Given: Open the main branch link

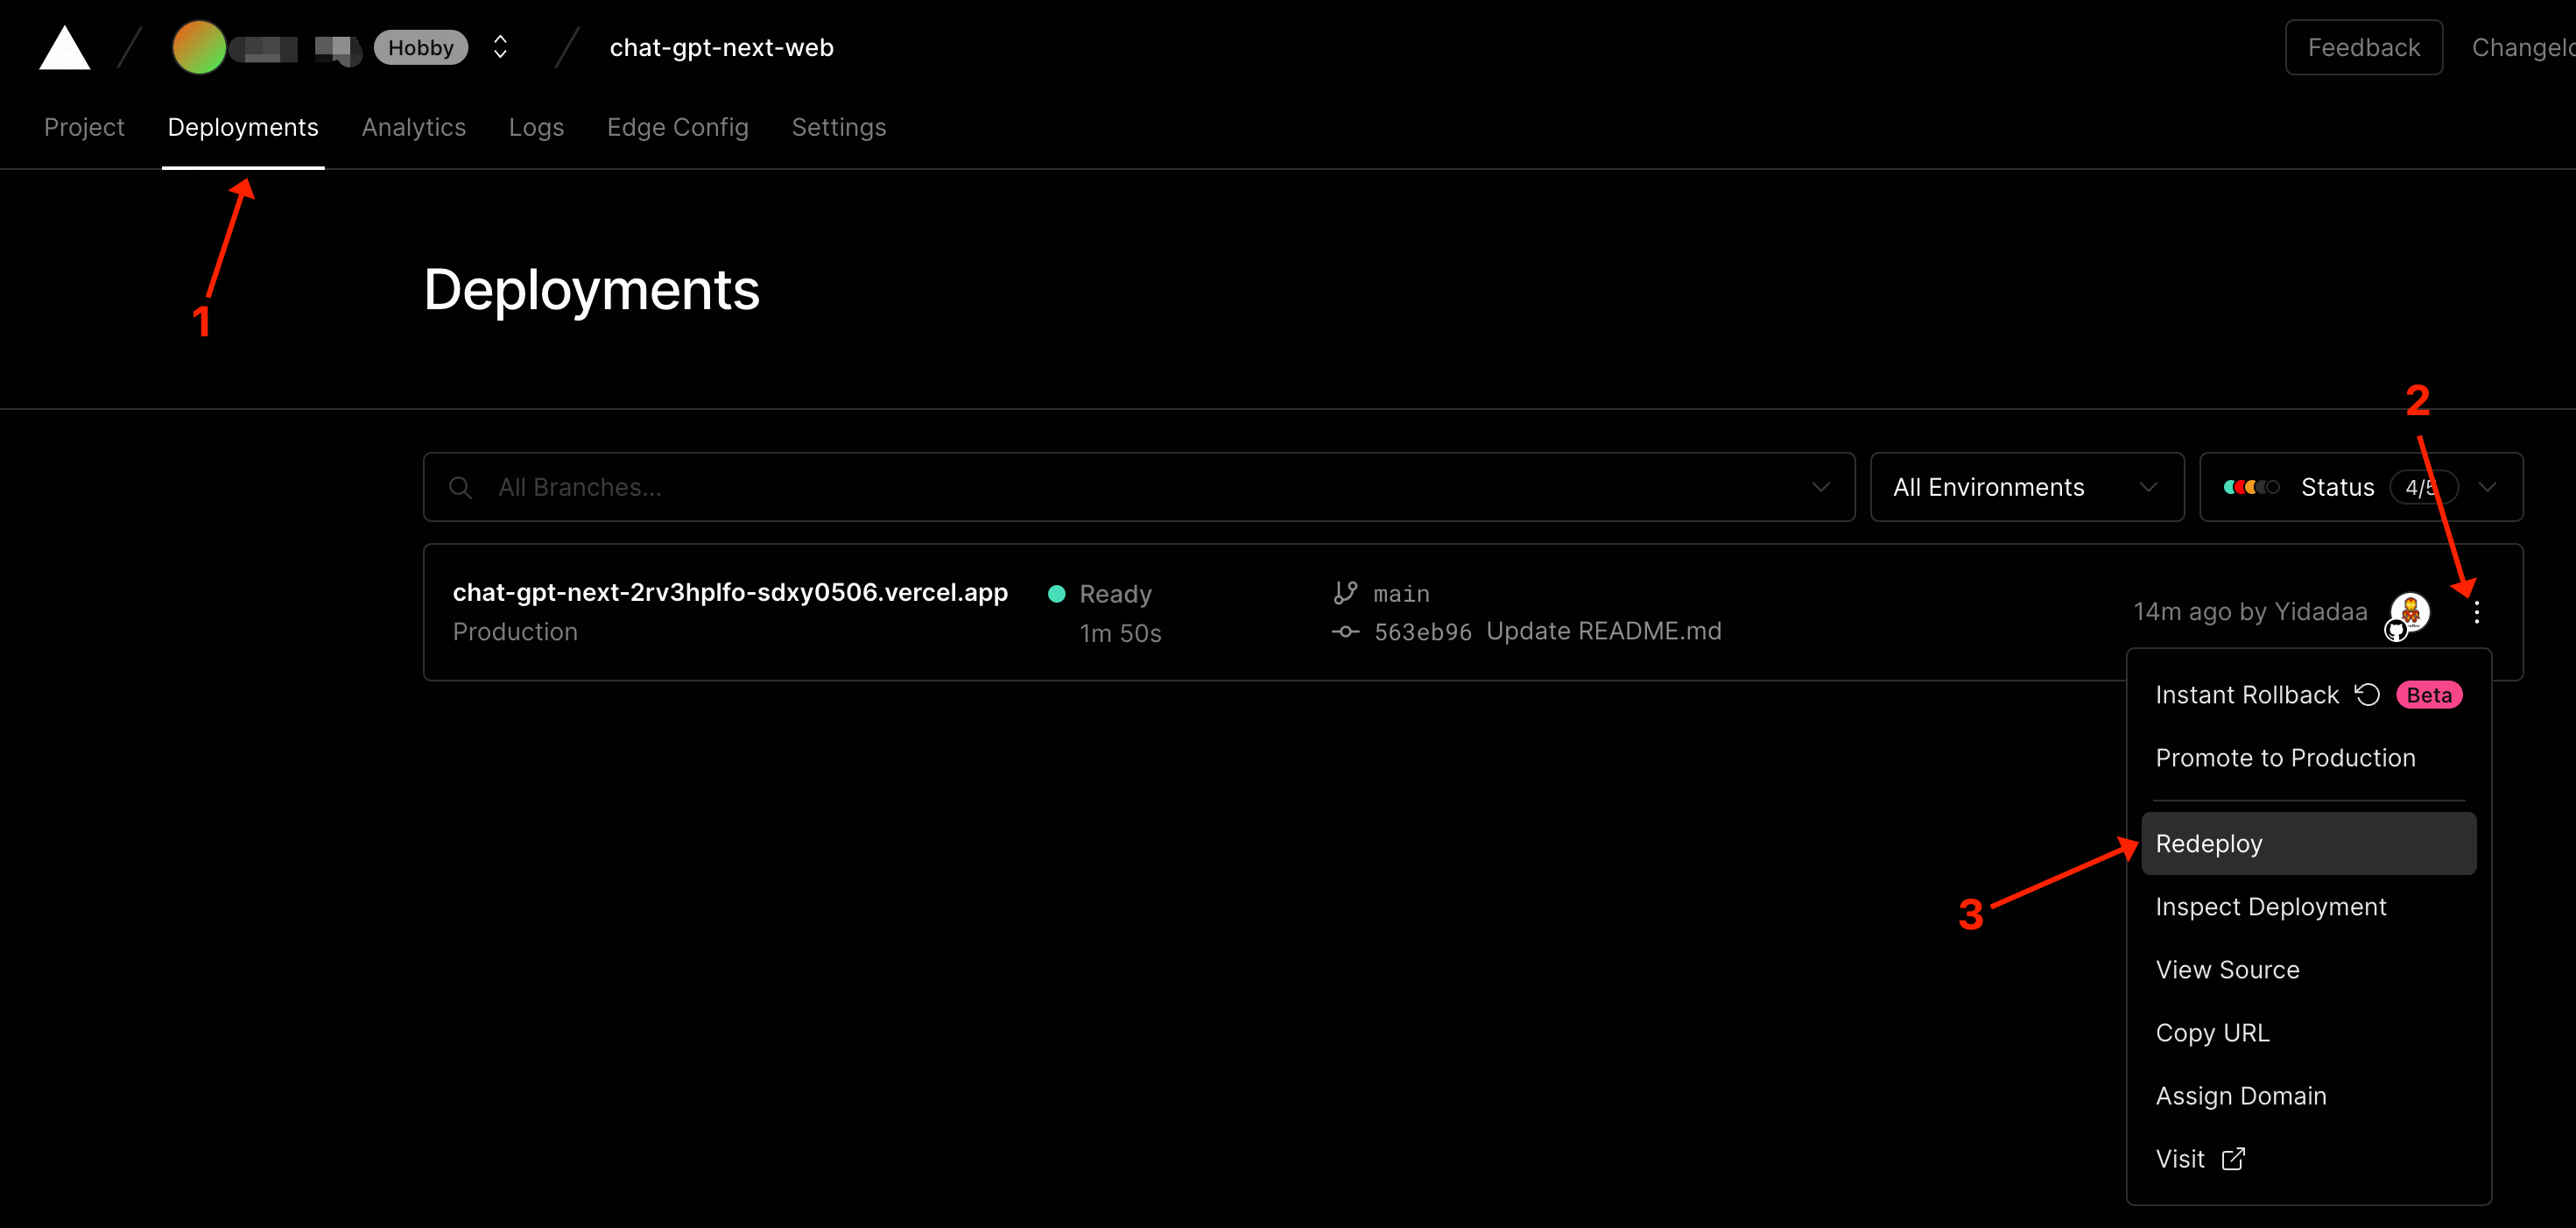Looking at the screenshot, I should (1401, 594).
